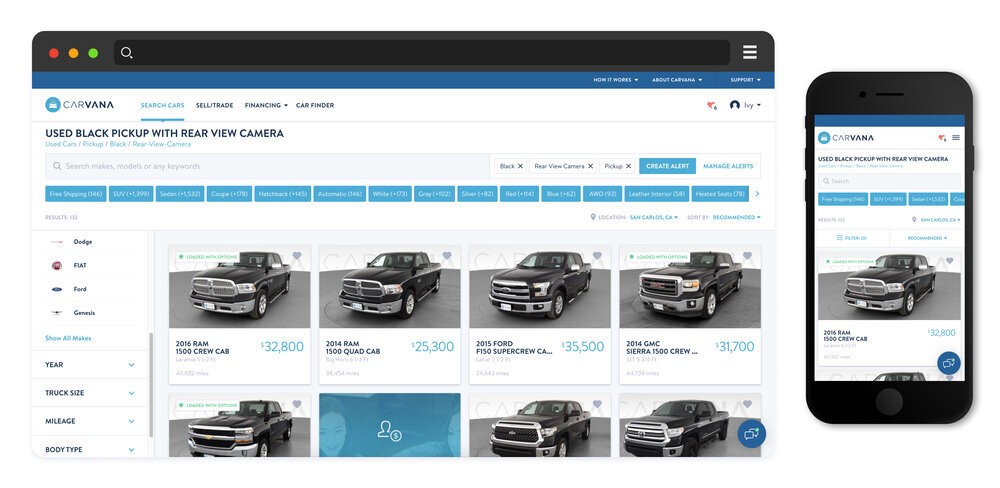The width and height of the screenshot is (1000, 488).
Task: Remove the Black filter chip with its X
Action: (520, 166)
